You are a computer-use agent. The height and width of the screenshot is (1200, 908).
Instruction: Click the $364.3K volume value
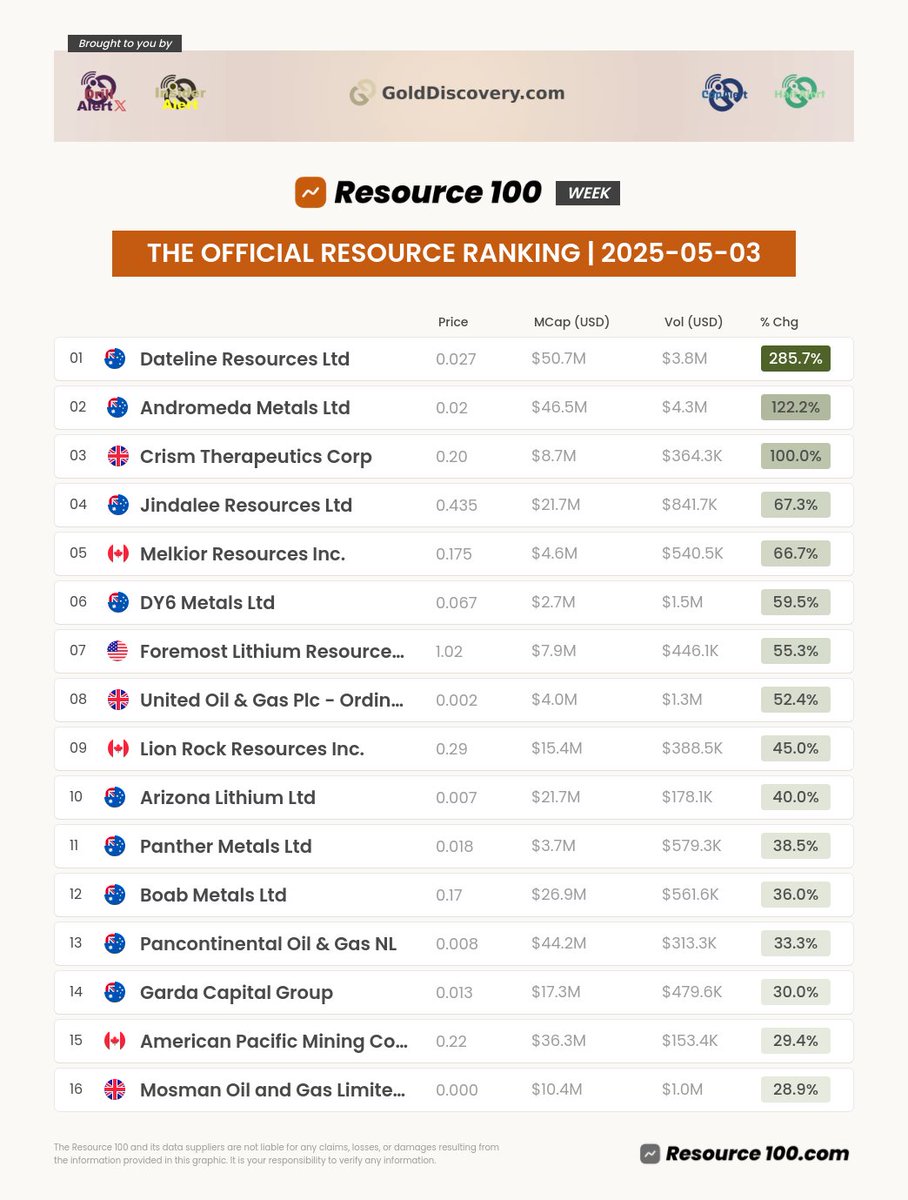point(691,457)
